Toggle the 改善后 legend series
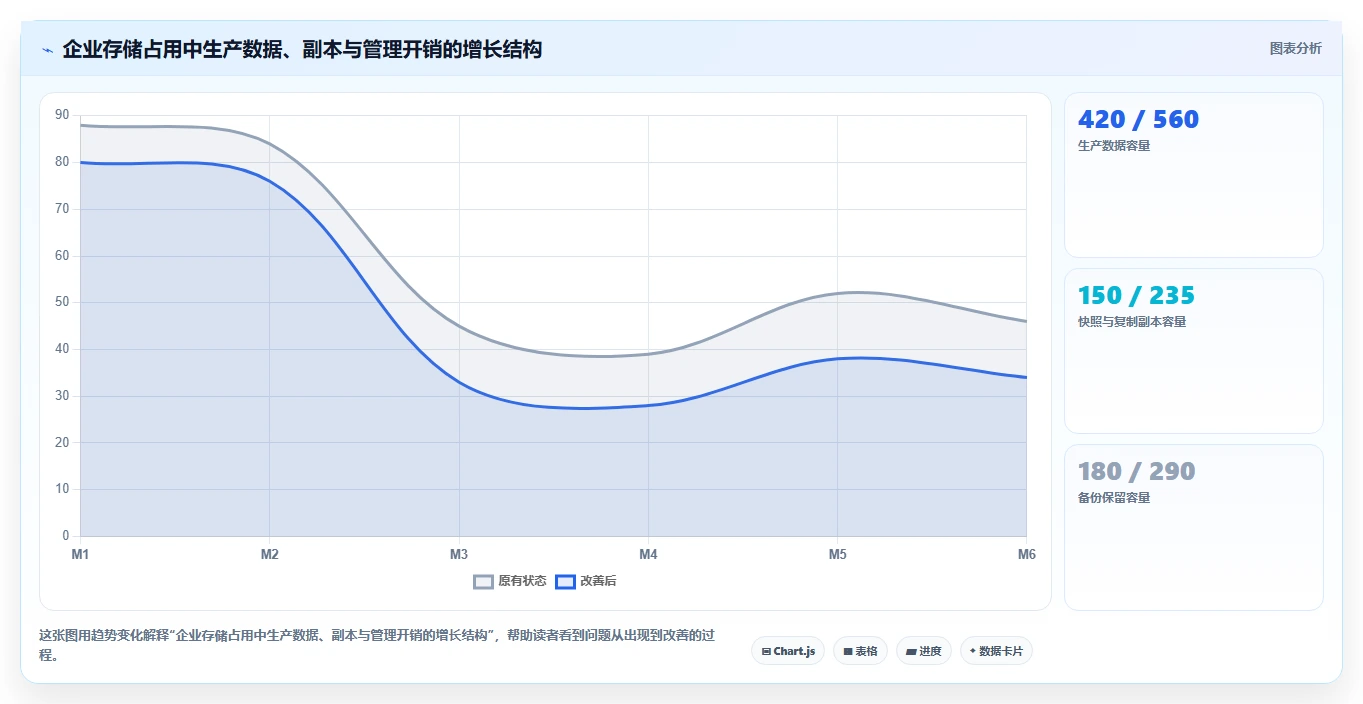1363x704 pixels. coord(586,581)
